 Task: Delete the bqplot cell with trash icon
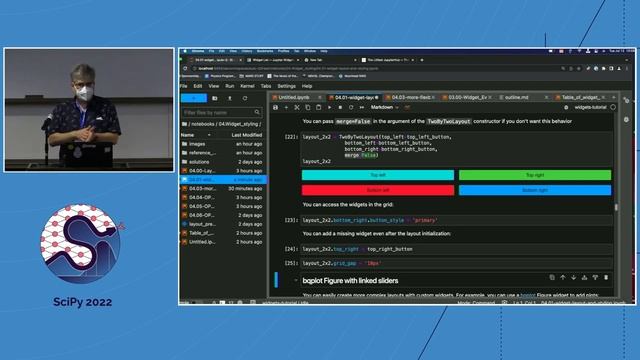pyautogui.click(x=606, y=278)
